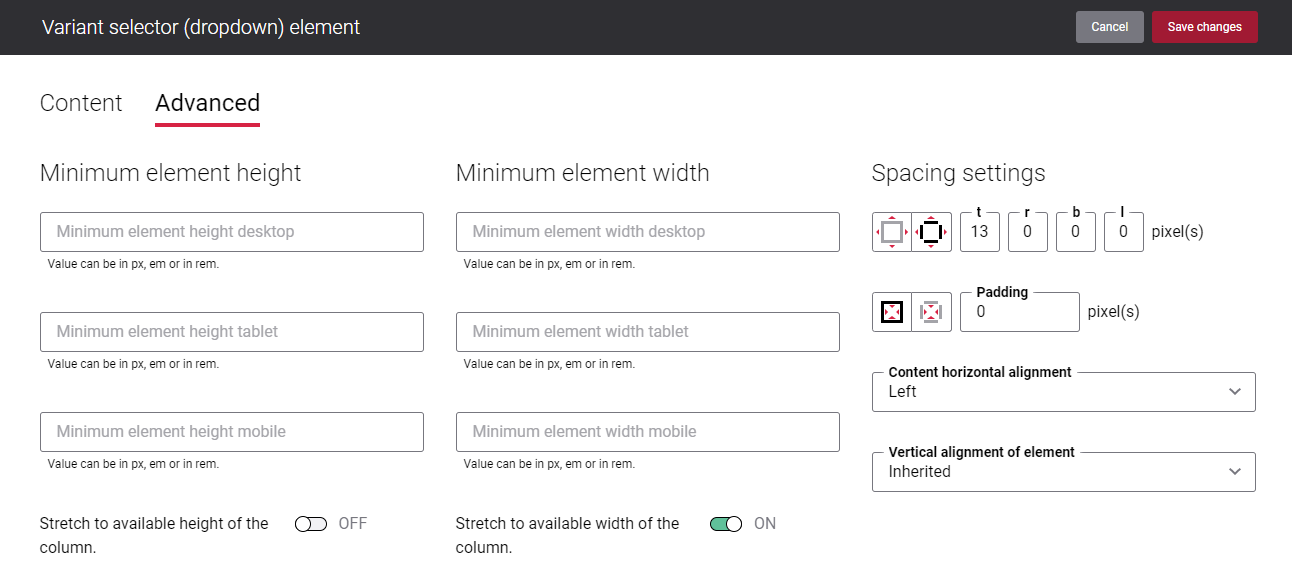This screenshot has height=579, width=1292.
Task: Click the Minimum element width desktop field
Action: 648,231
